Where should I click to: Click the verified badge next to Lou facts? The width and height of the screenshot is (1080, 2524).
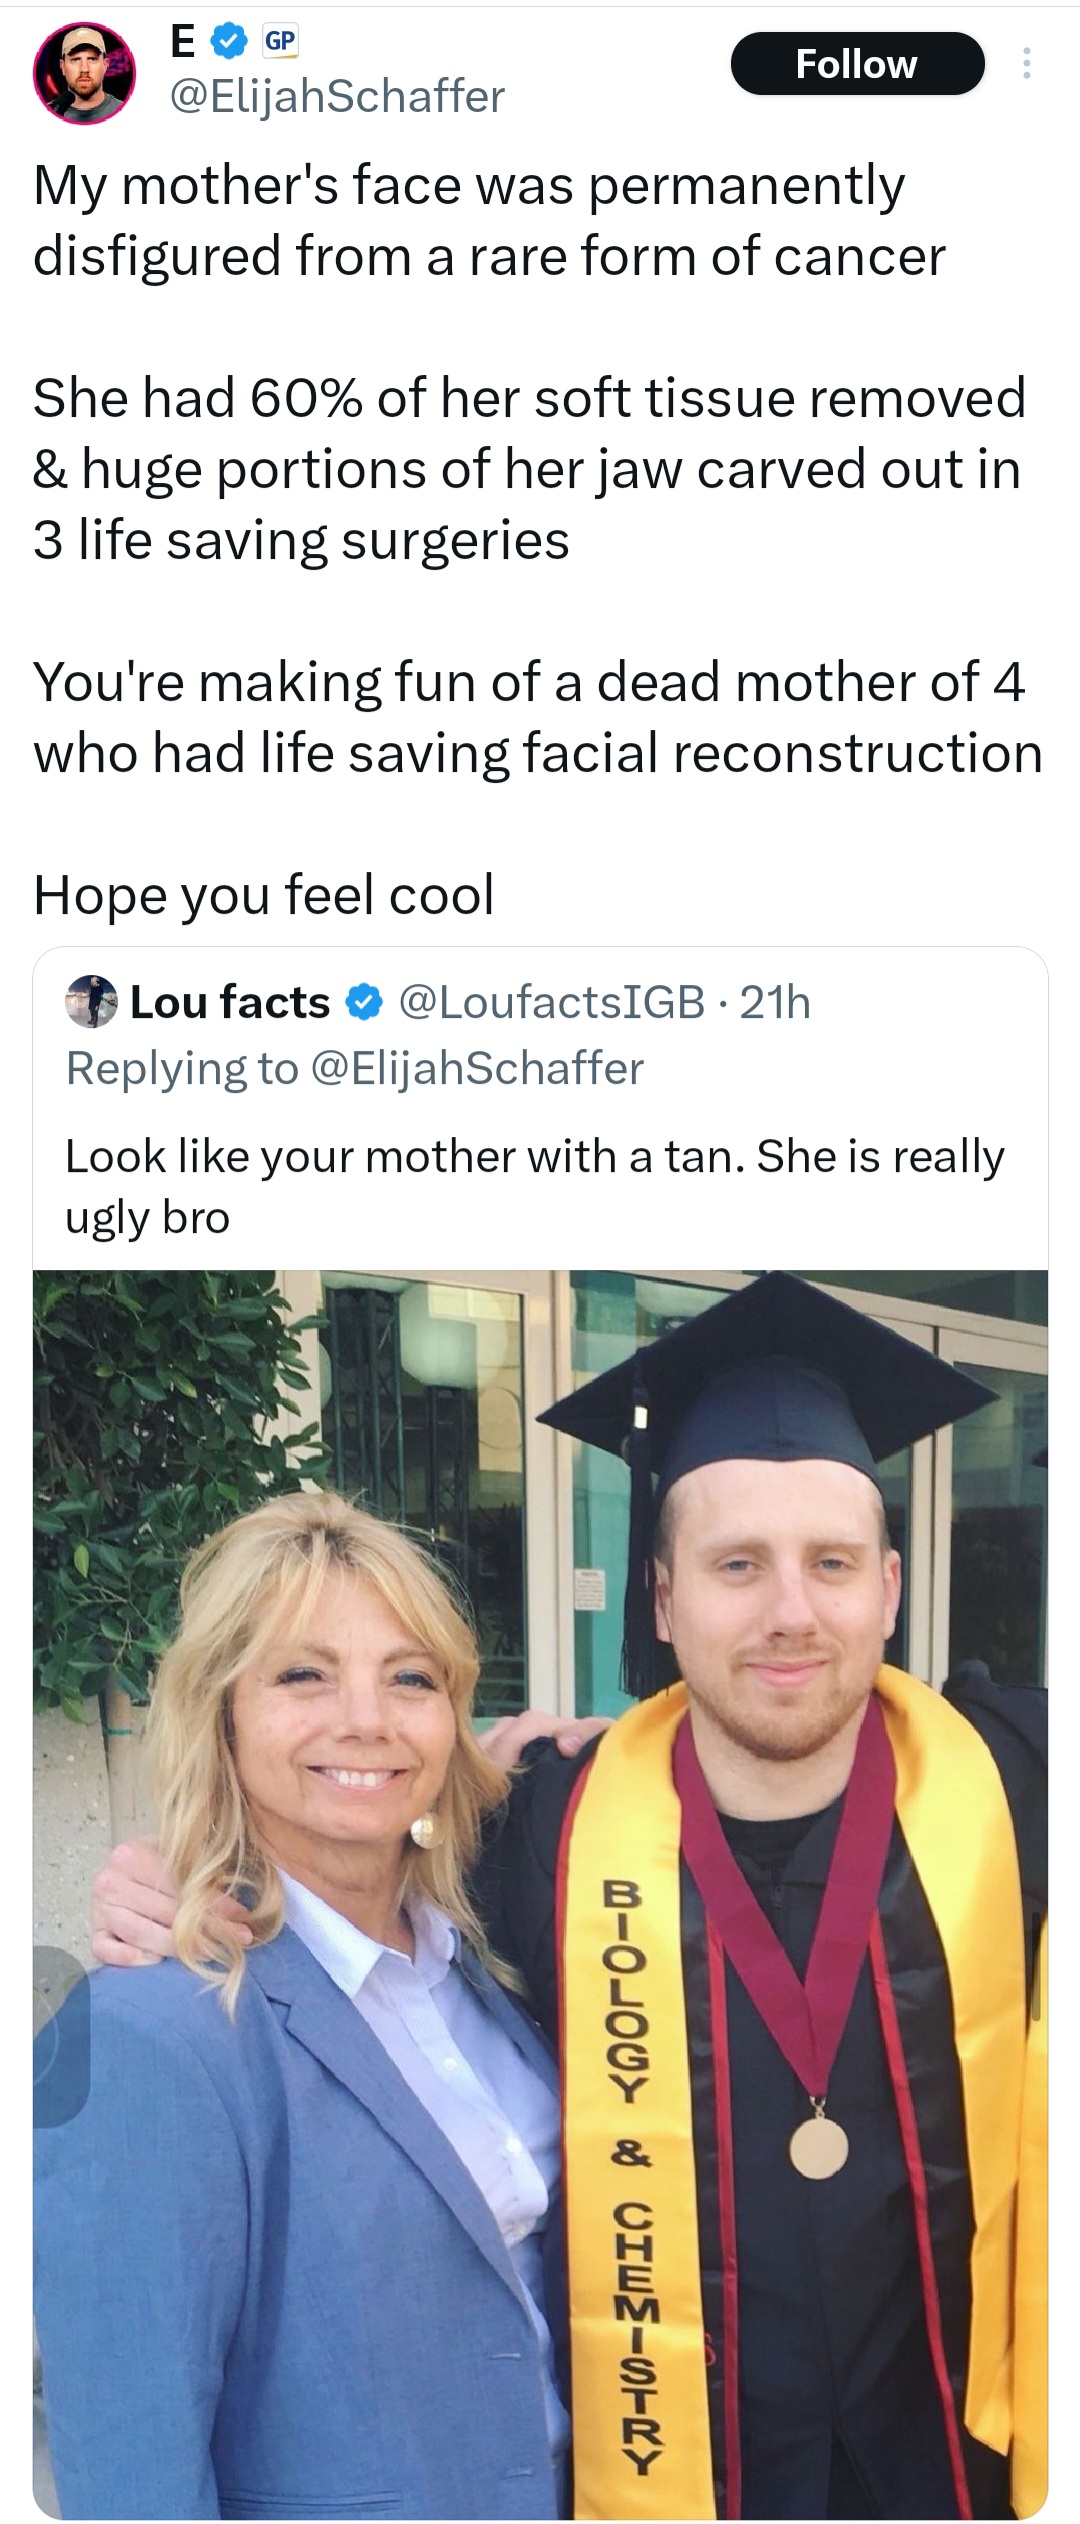[364, 1002]
